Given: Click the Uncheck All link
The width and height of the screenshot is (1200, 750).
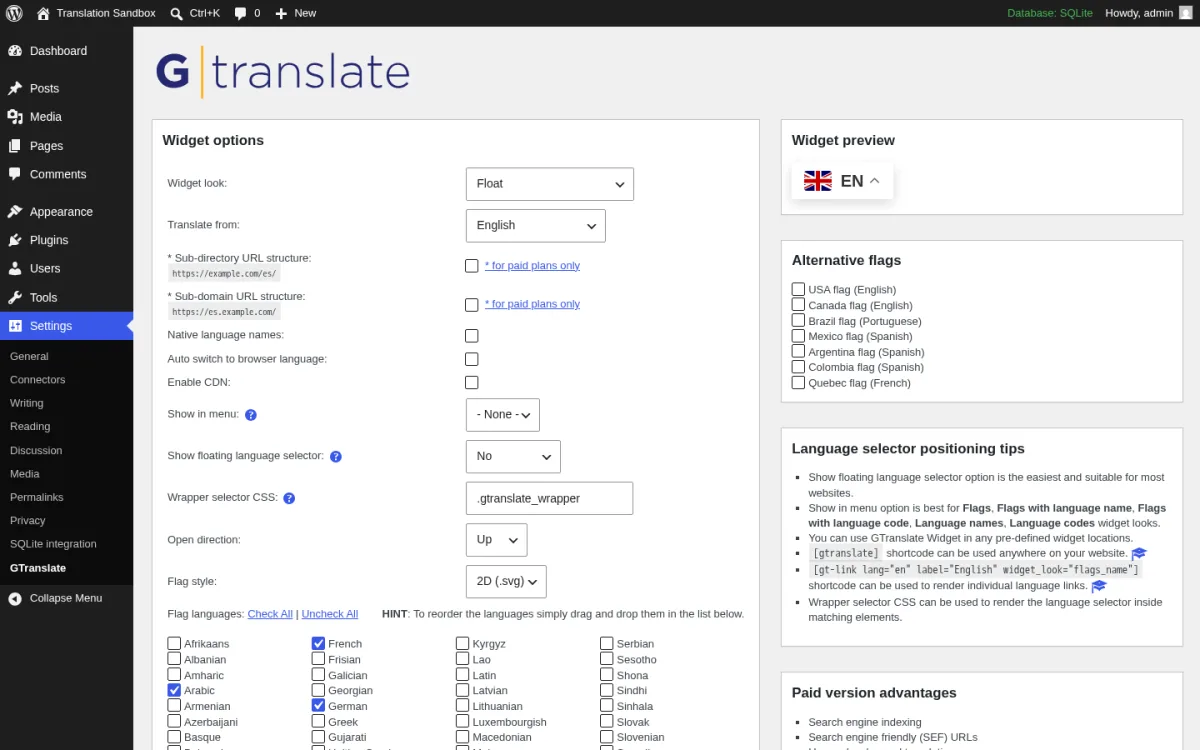Looking at the screenshot, I should point(330,614).
